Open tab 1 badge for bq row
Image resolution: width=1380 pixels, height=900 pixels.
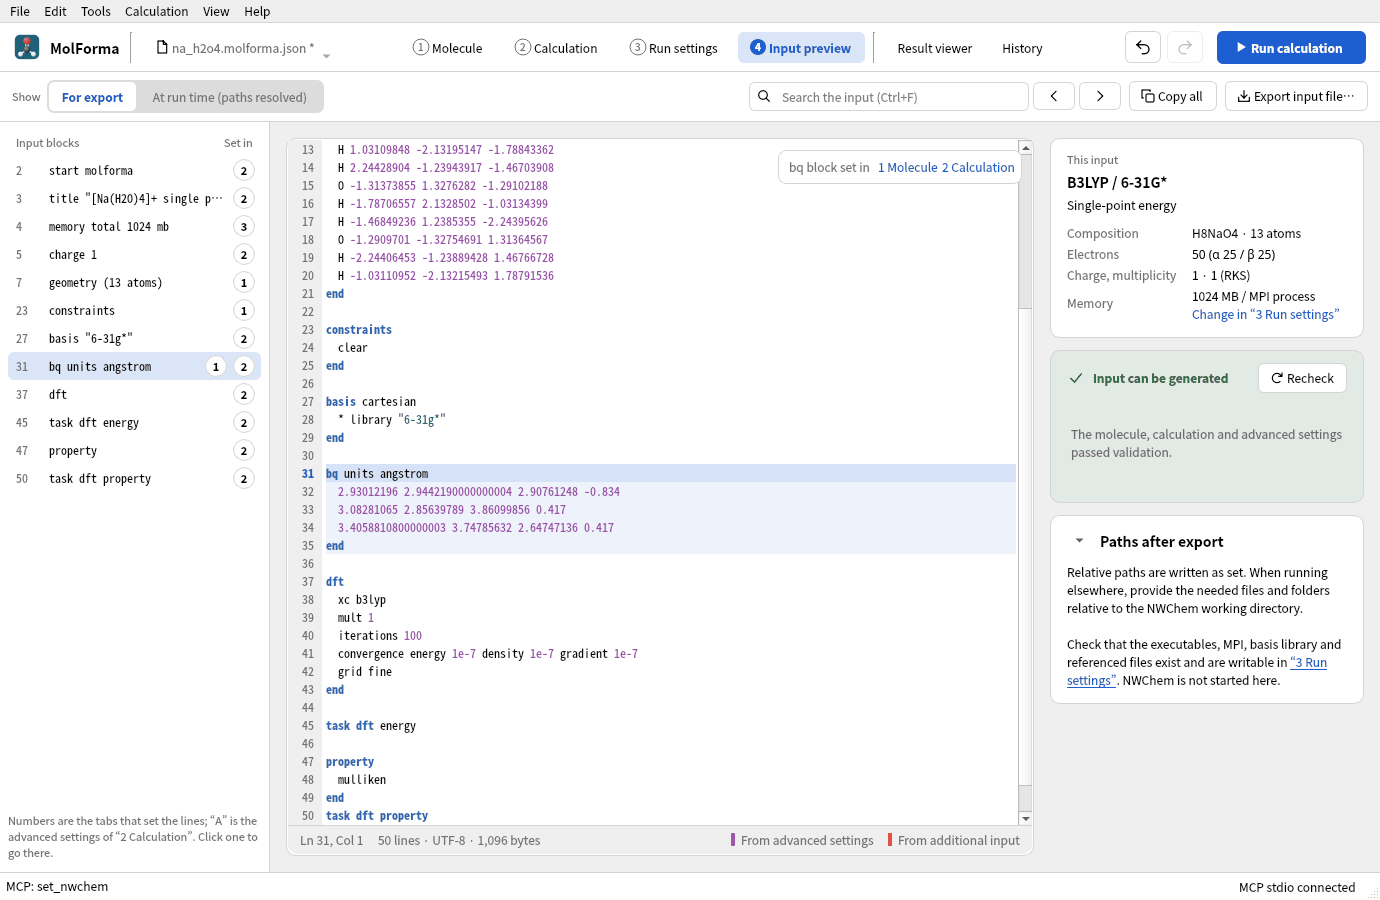(x=216, y=366)
